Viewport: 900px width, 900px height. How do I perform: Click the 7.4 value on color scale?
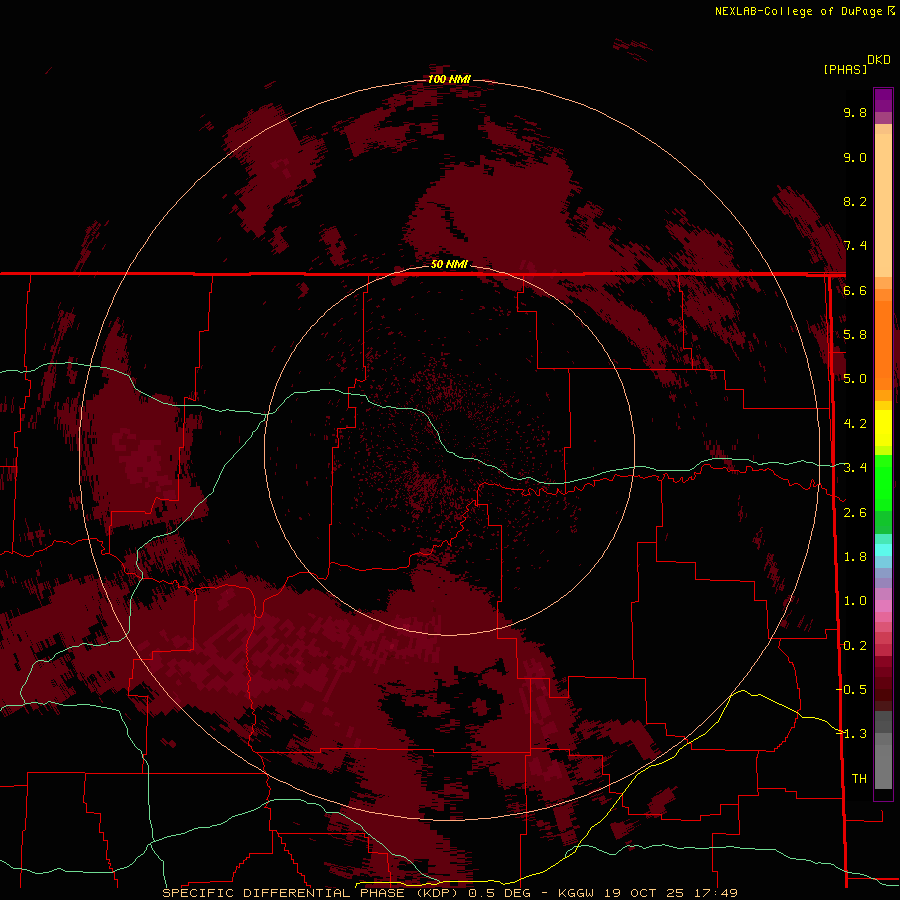tap(855, 246)
